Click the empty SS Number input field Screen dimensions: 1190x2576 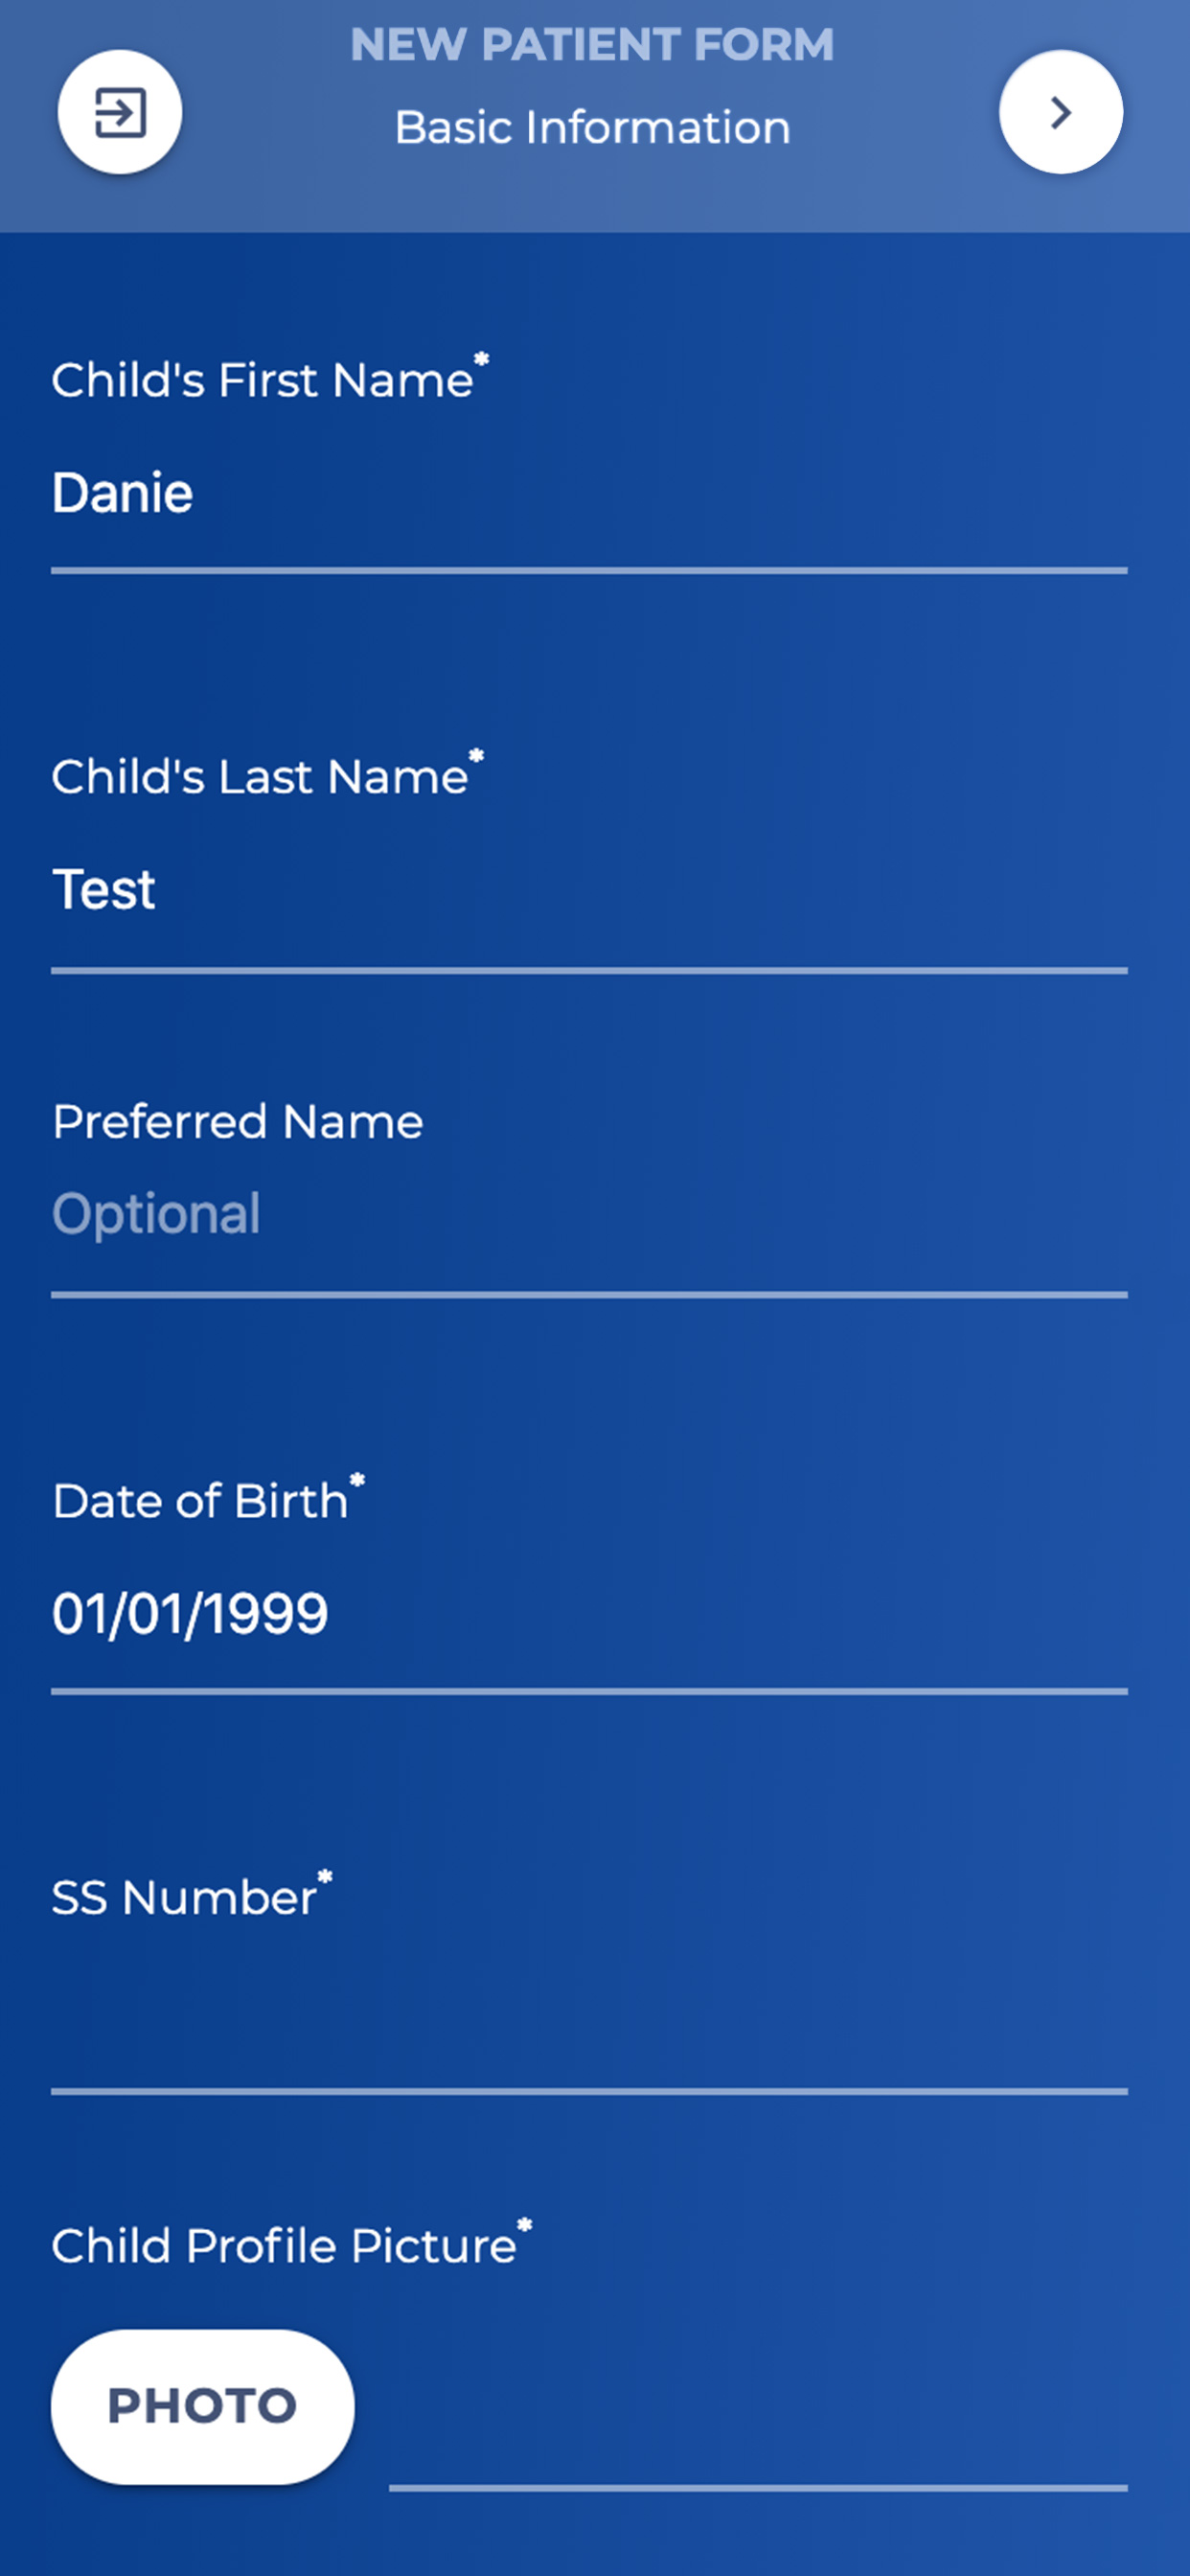[588, 2010]
